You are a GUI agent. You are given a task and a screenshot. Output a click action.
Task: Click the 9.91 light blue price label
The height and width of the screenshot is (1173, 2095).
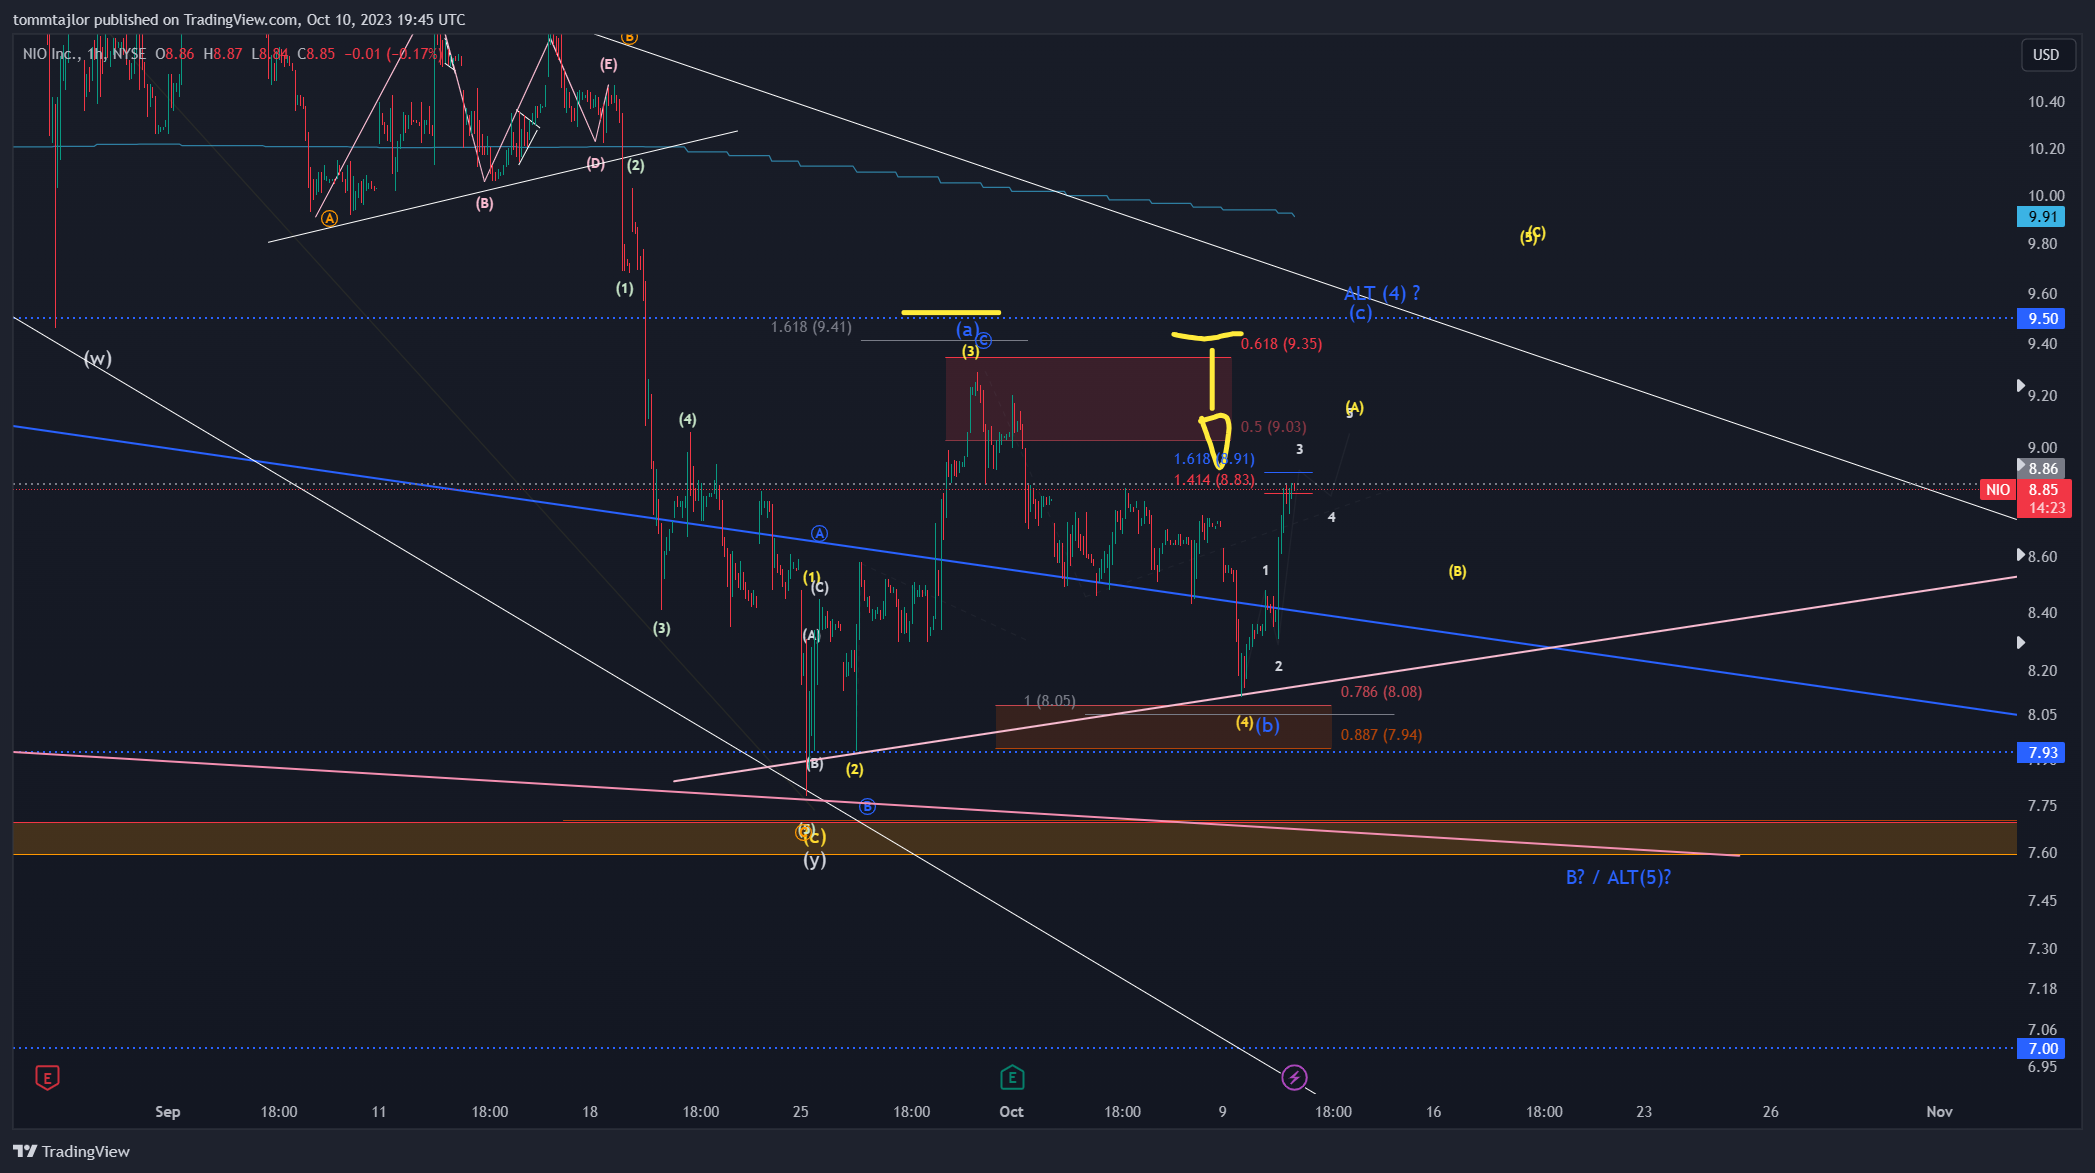click(x=2041, y=216)
